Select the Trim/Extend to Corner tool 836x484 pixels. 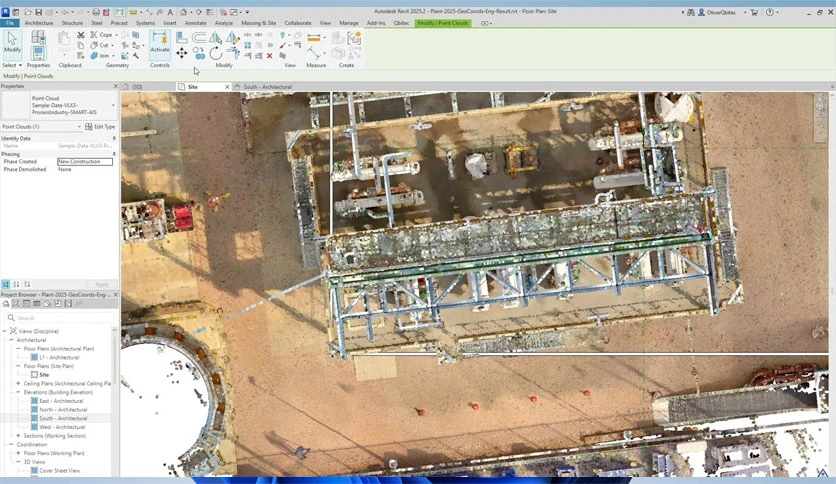233,53
